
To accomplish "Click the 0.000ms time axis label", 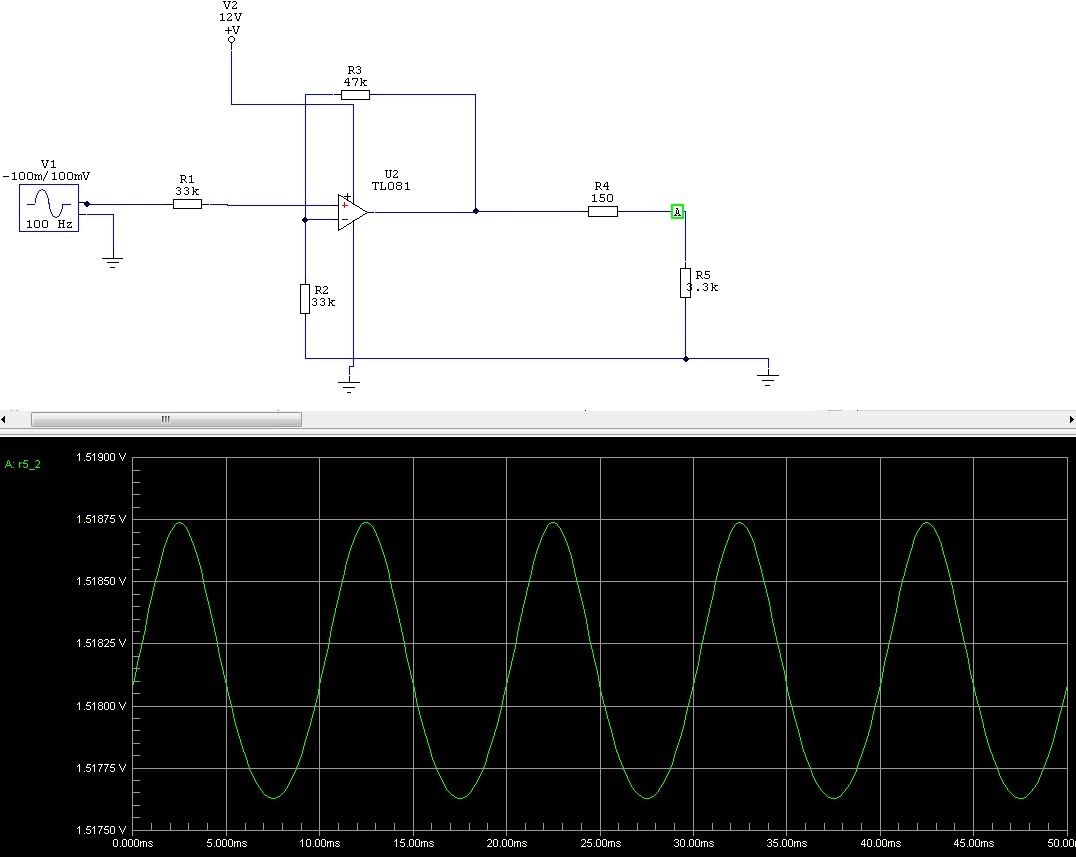I will click(132, 843).
